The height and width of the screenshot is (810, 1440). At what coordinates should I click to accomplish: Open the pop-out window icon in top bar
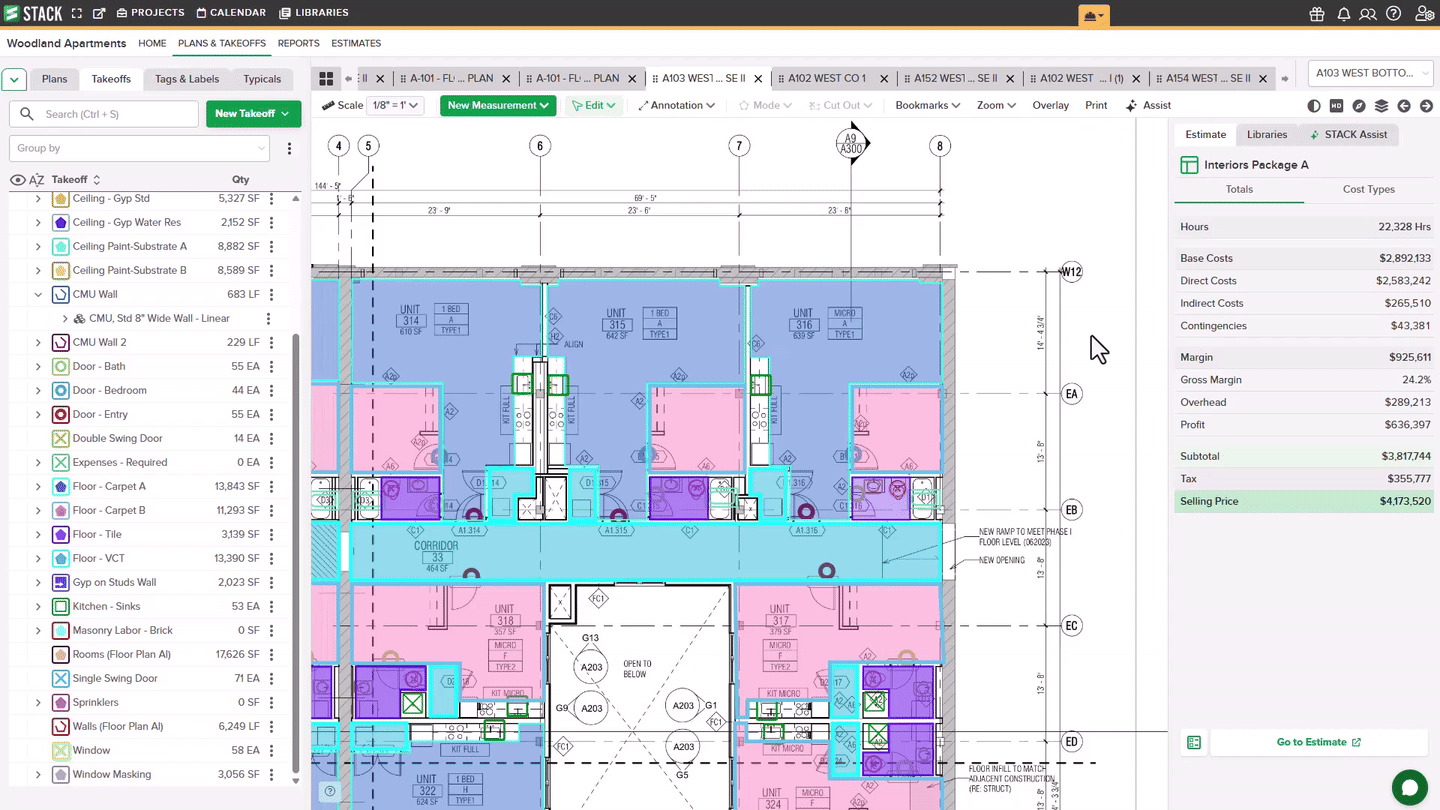pyautogui.click(x=99, y=13)
